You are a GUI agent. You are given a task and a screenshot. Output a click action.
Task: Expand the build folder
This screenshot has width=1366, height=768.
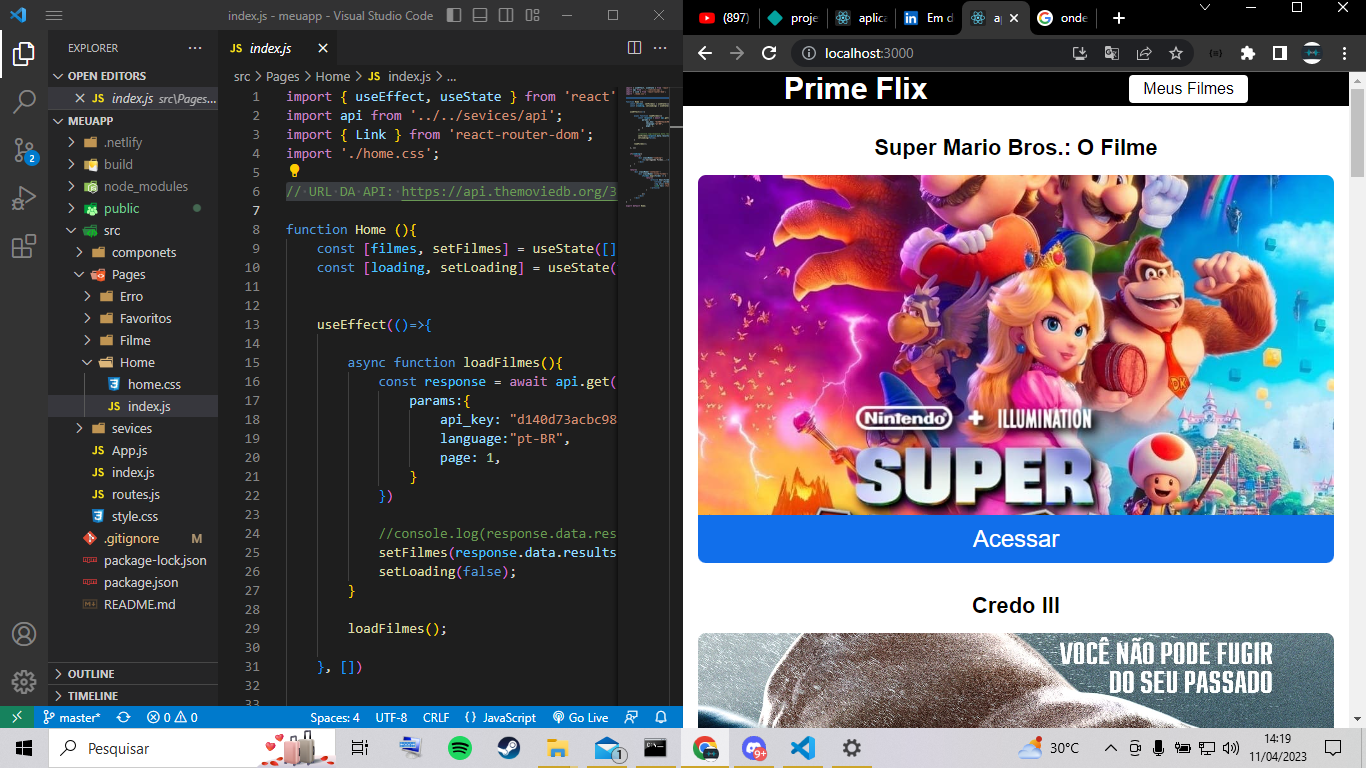point(133,164)
